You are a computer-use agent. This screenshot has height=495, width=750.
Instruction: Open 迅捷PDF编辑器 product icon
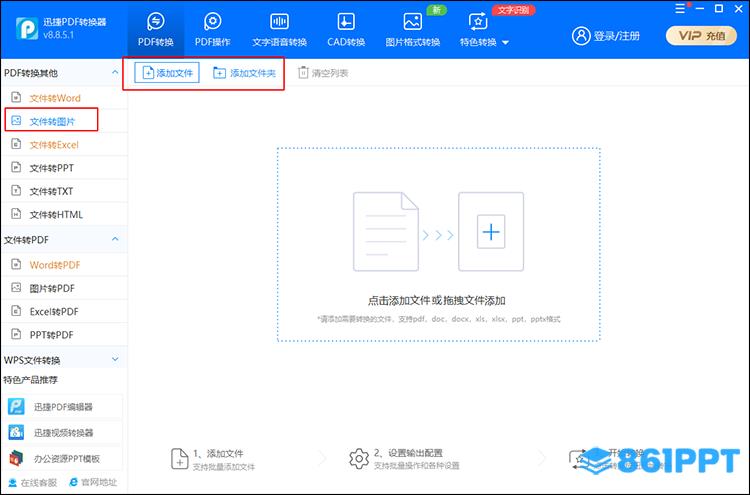pyautogui.click(x=17, y=406)
